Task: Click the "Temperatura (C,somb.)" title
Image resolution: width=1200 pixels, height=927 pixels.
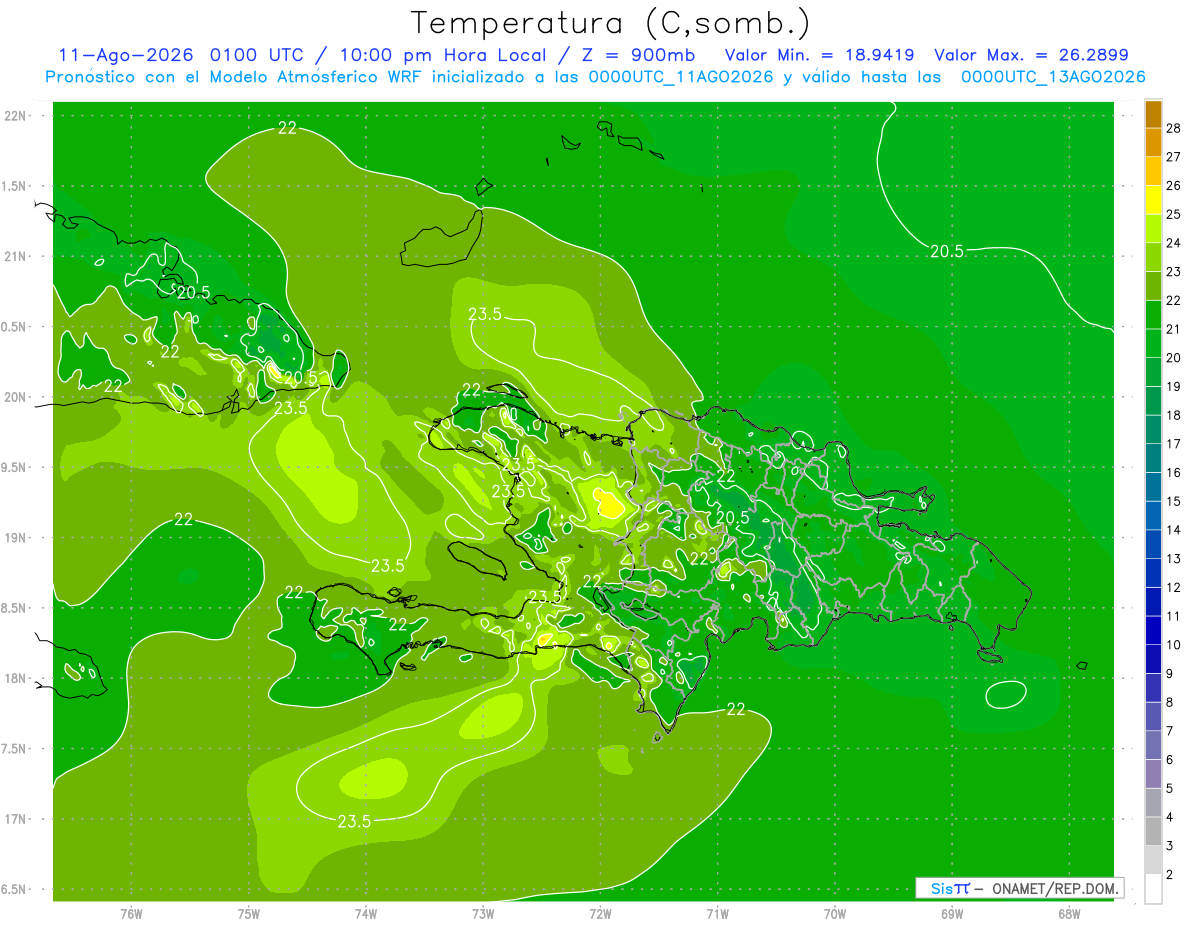Action: pos(610,23)
